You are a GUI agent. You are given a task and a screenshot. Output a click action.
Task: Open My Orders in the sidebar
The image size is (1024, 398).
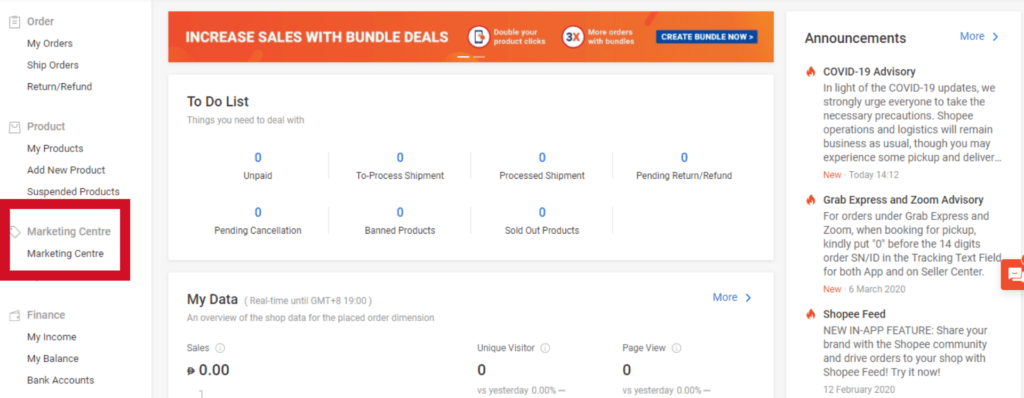pos(50,44)
